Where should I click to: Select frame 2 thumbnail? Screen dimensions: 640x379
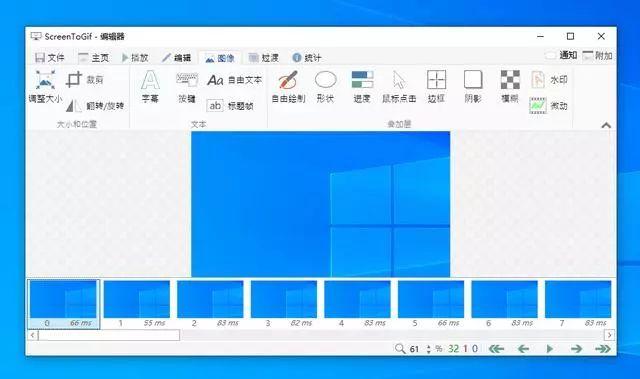click(x=210, y=304)
